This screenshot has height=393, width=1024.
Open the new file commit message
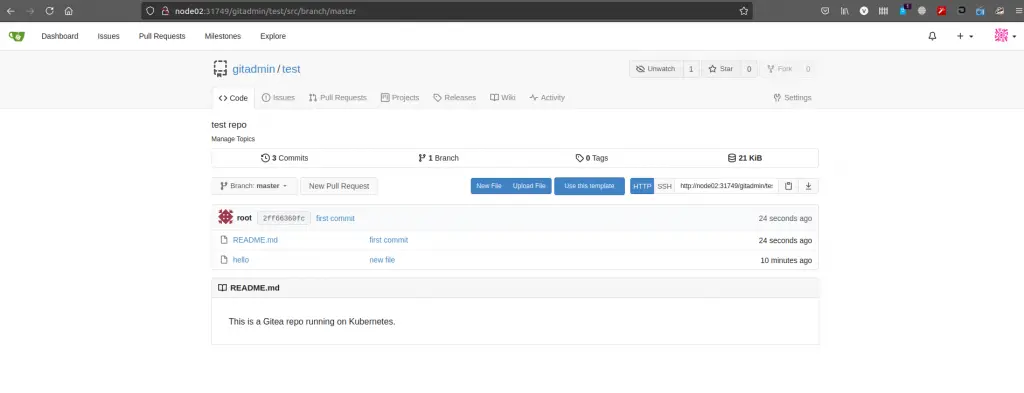(382, 260)
